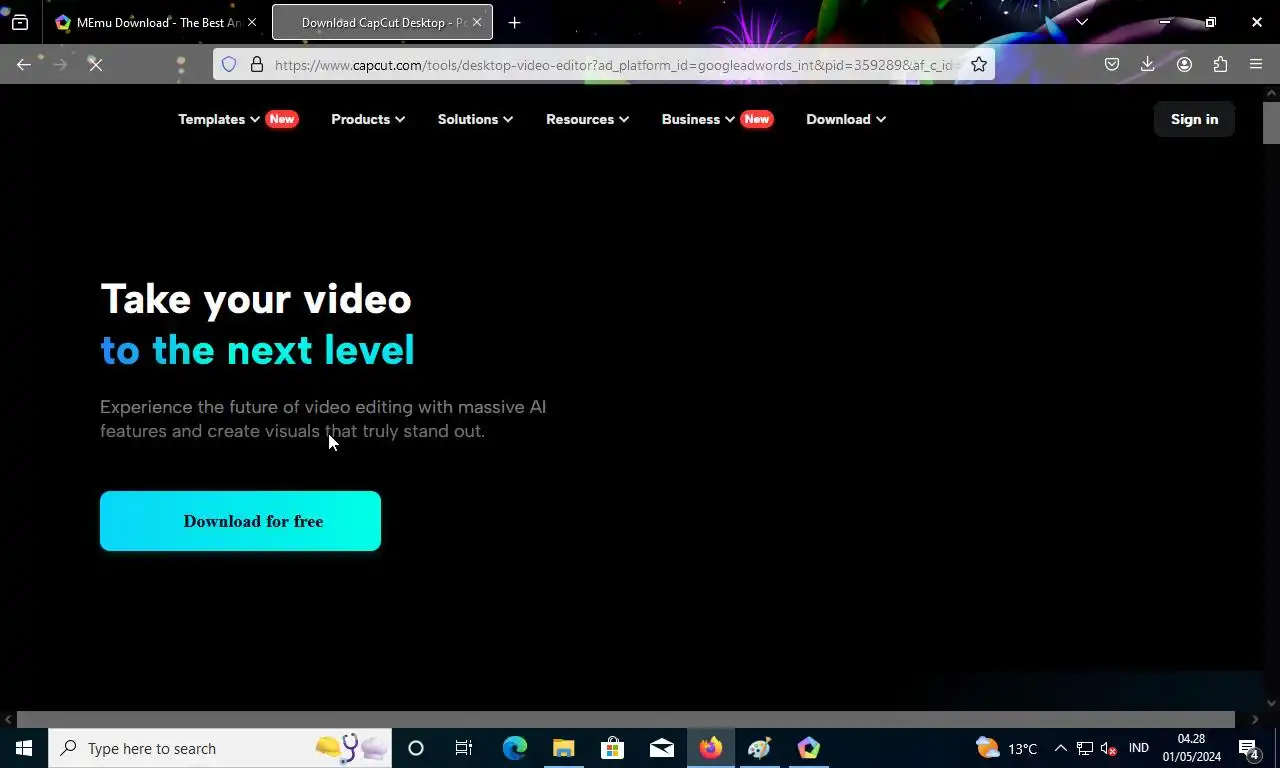Go back to the previous page

pos(24,64)
